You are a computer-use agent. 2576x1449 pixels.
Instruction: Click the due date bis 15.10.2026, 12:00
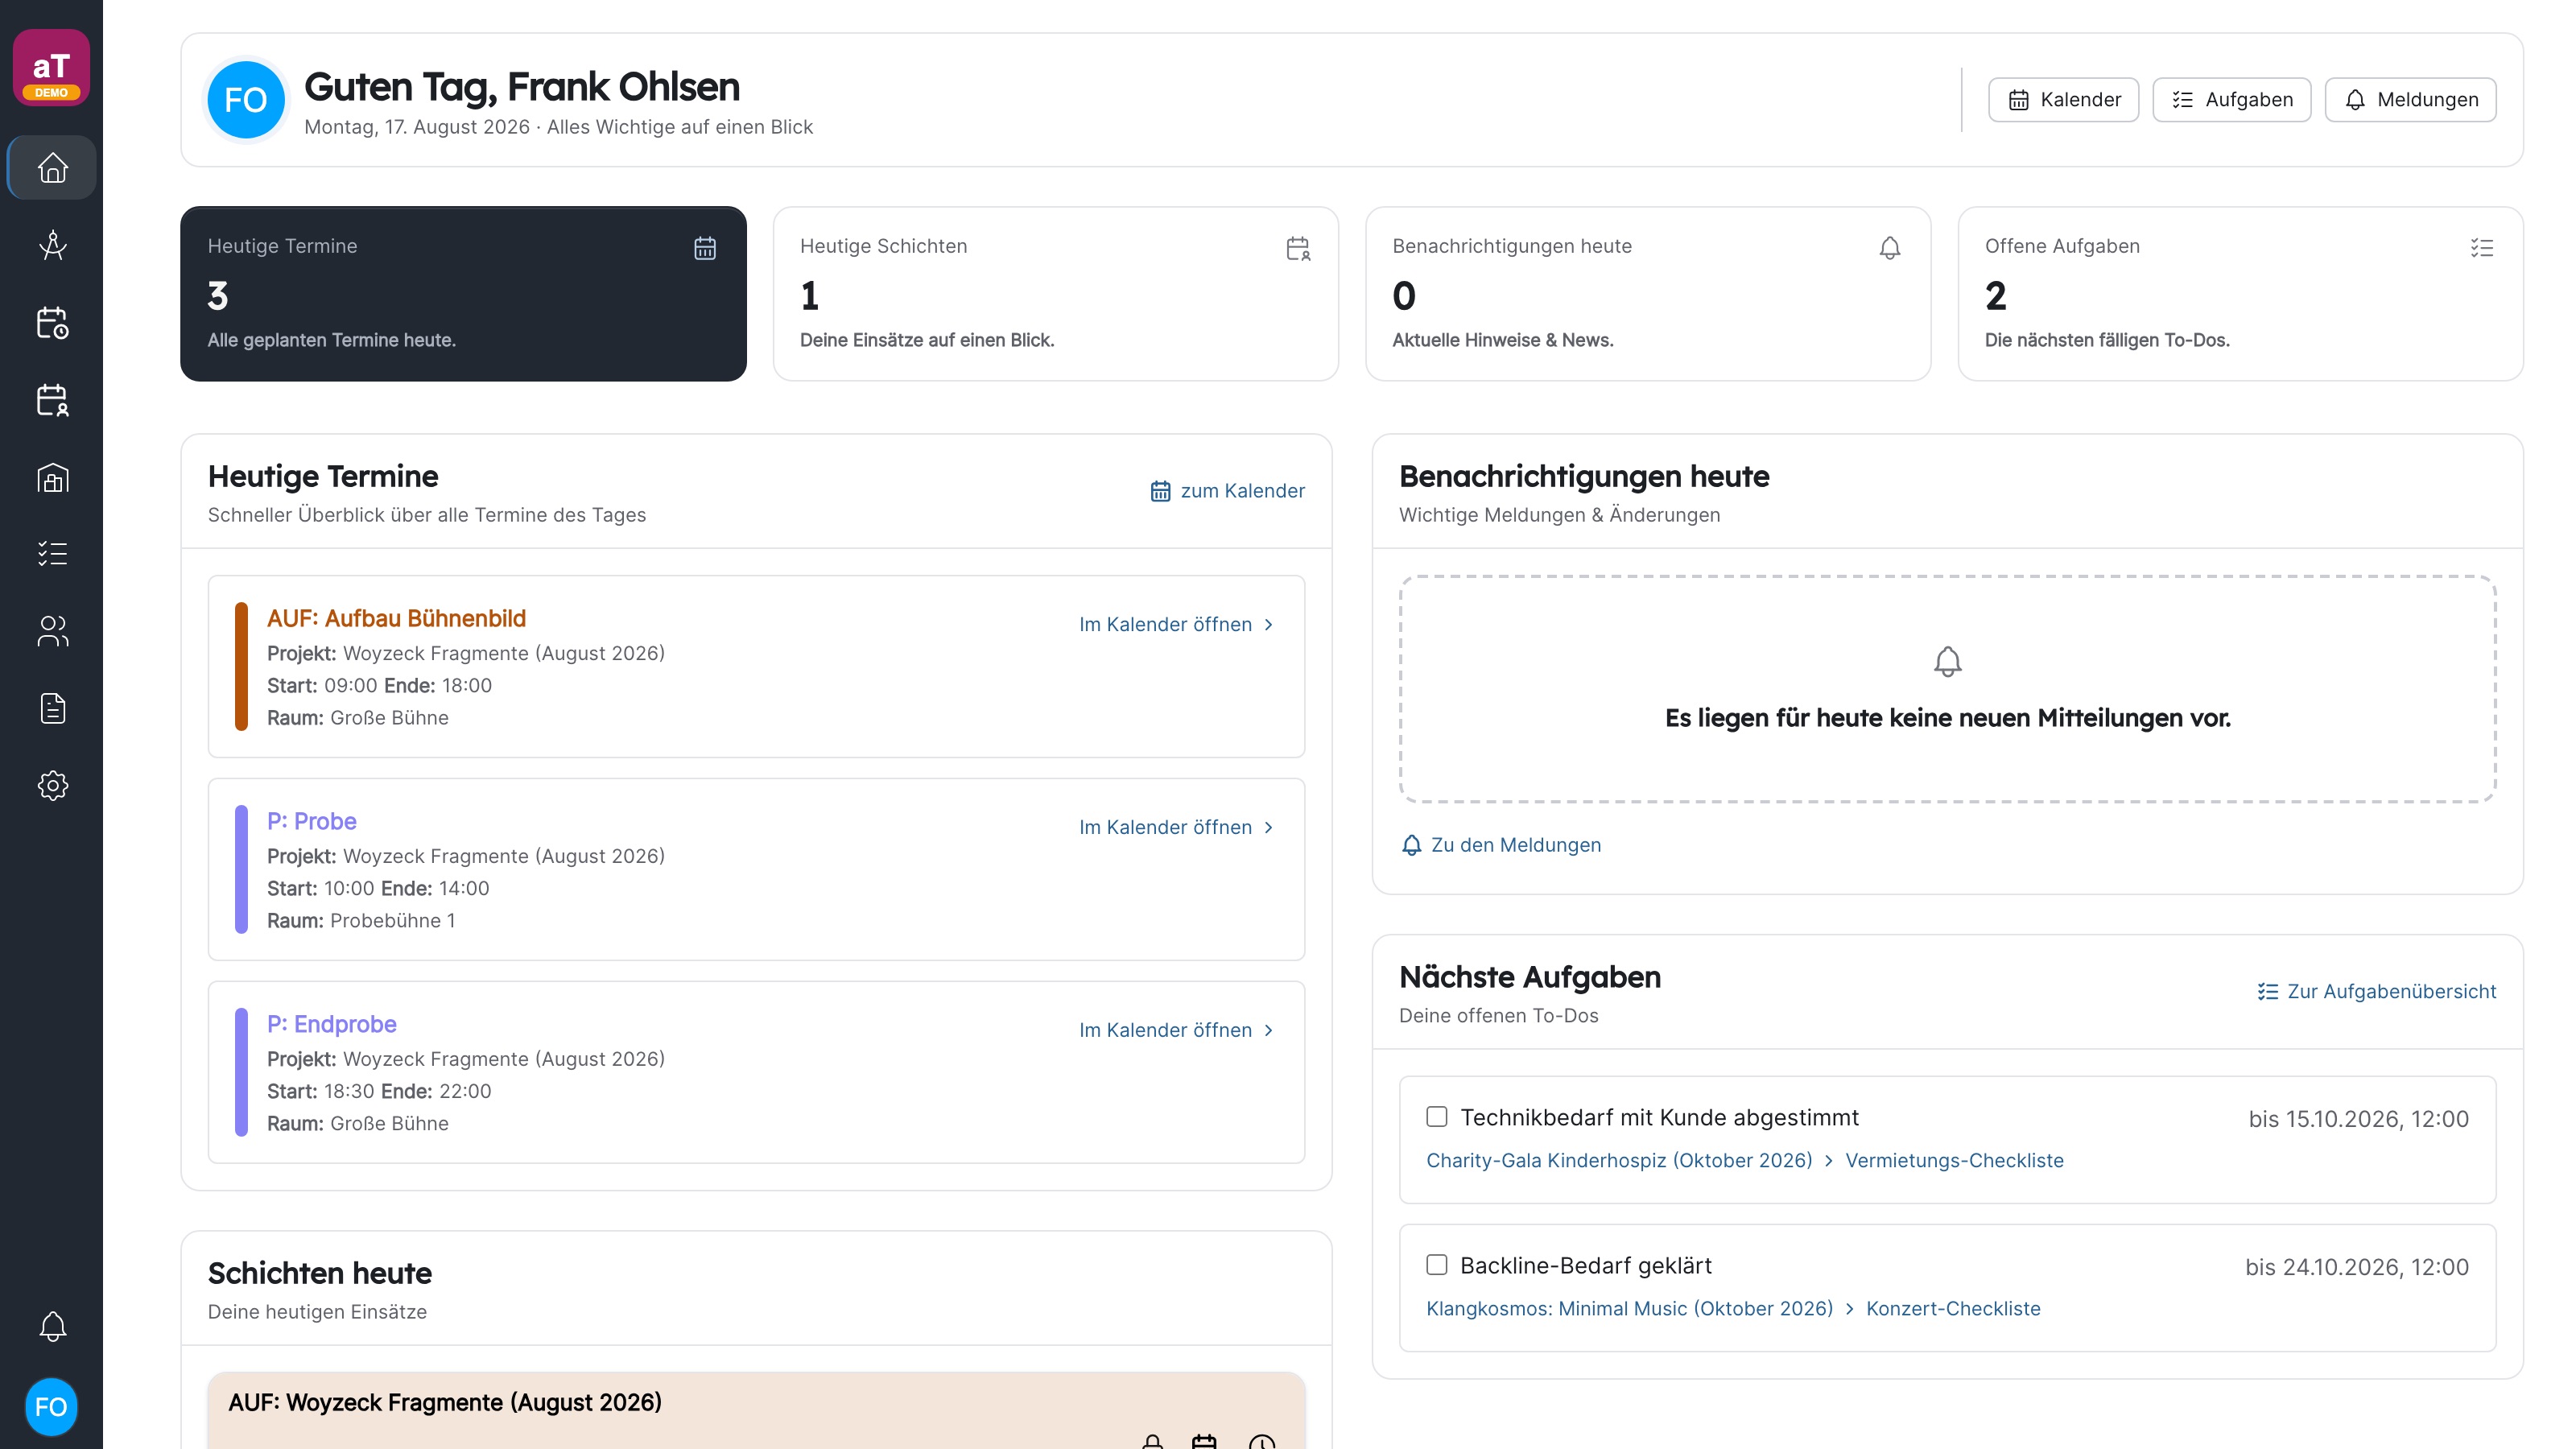click(2358, 1119)
